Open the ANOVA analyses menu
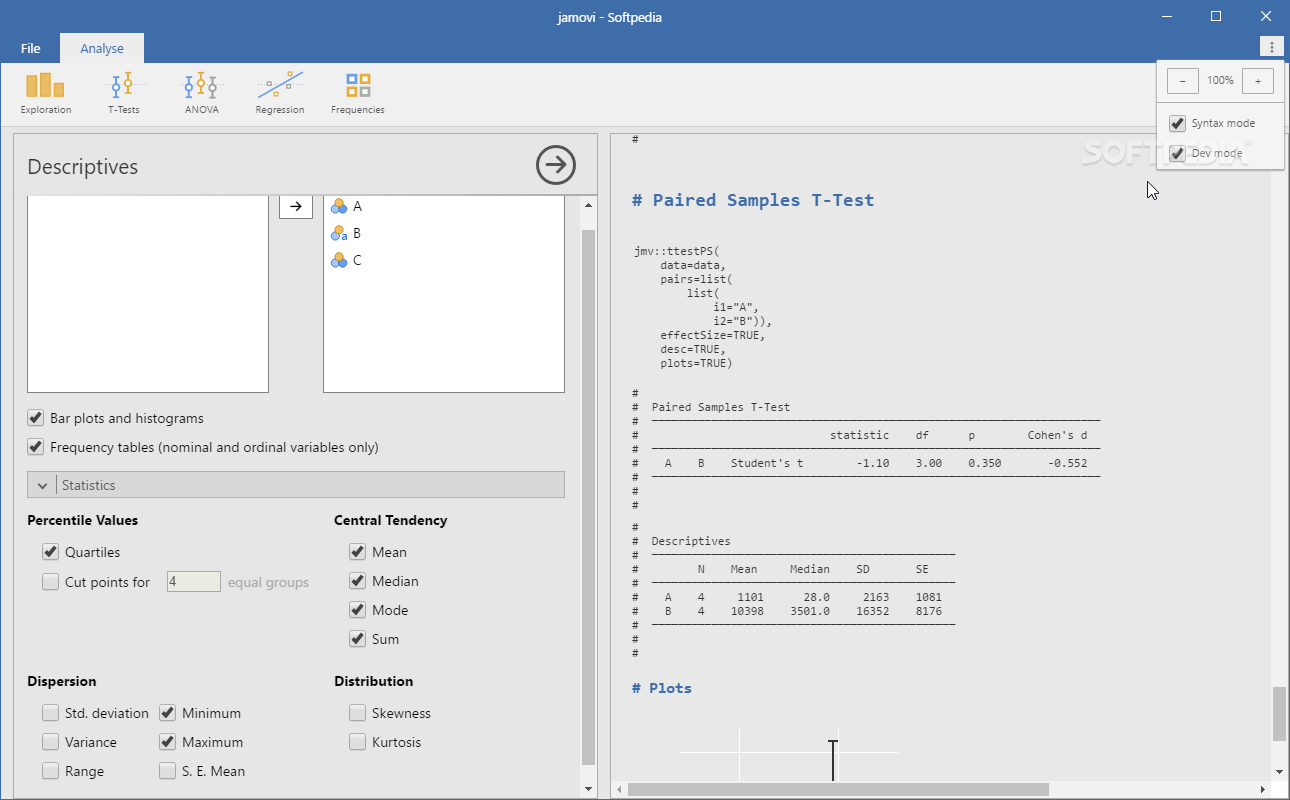The height and width of the screenshot is (800, 1290). (x=201, y=94)
